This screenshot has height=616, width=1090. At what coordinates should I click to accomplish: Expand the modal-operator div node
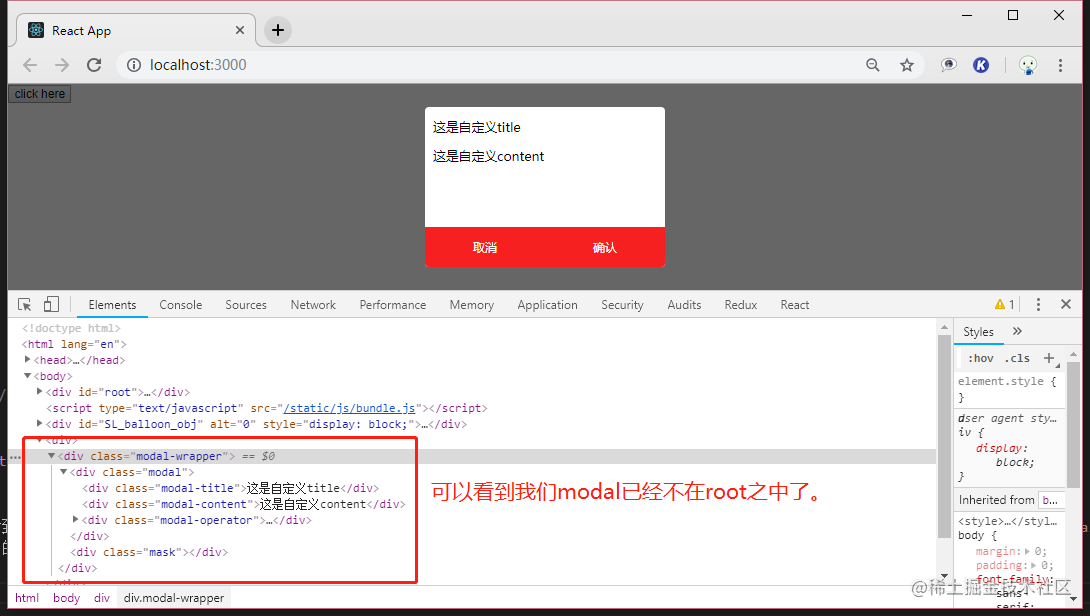76,519
